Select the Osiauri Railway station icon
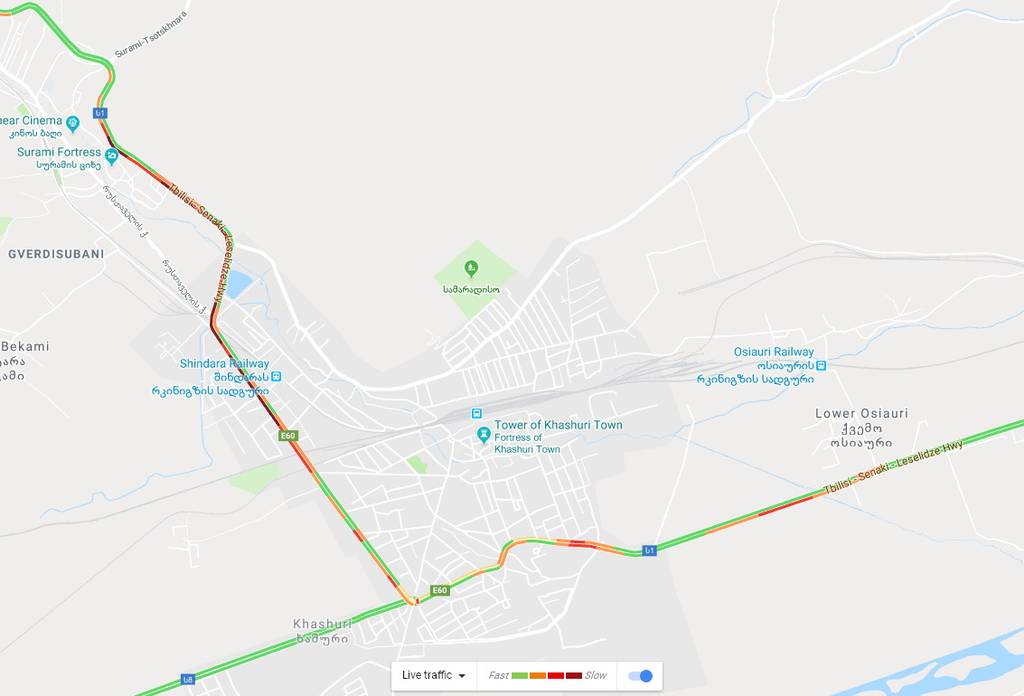1024x696 pixels. click(x=821, y=366)
